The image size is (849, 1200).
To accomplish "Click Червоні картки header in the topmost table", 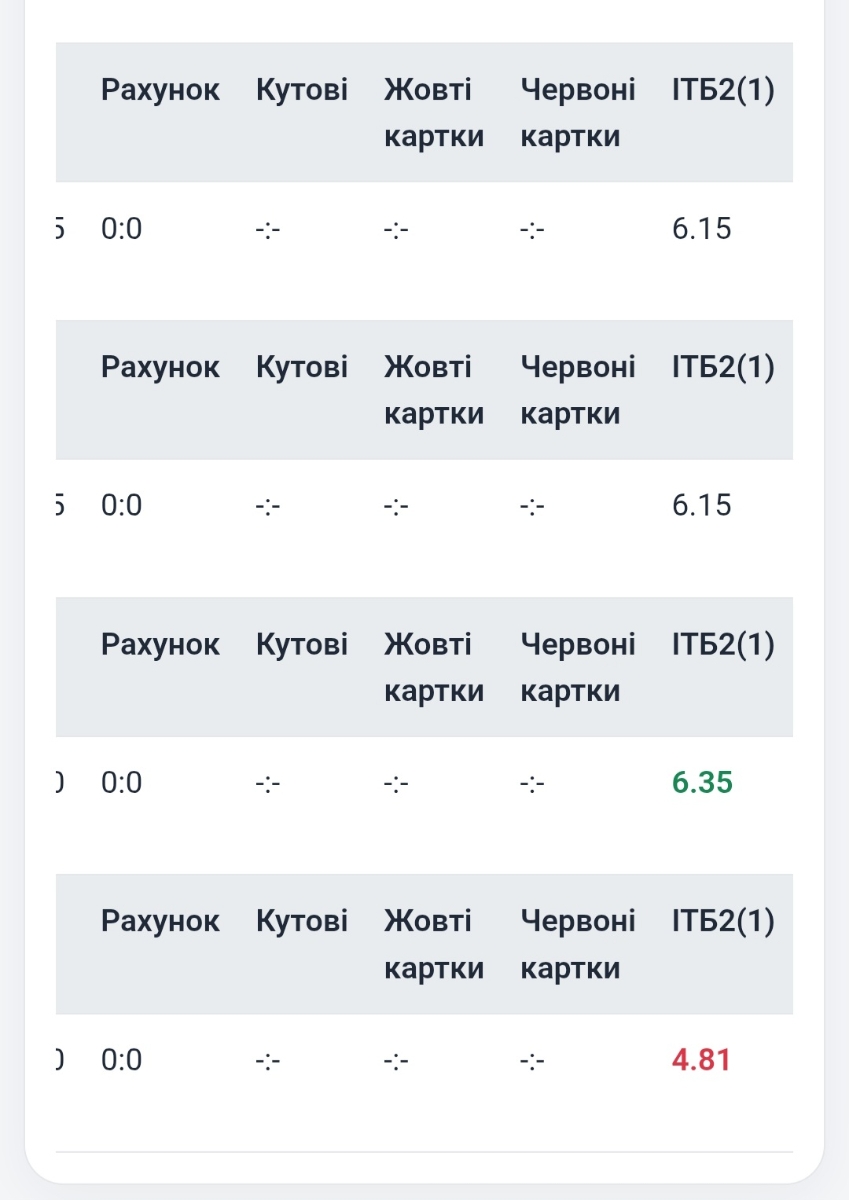I will tap(577, 112).
